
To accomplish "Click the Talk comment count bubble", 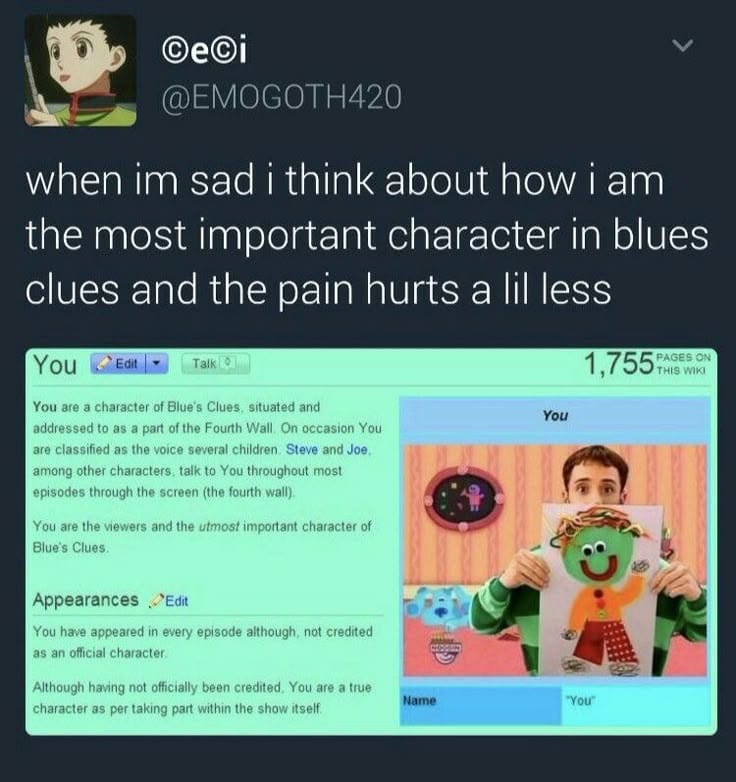I will coord(228,363).
